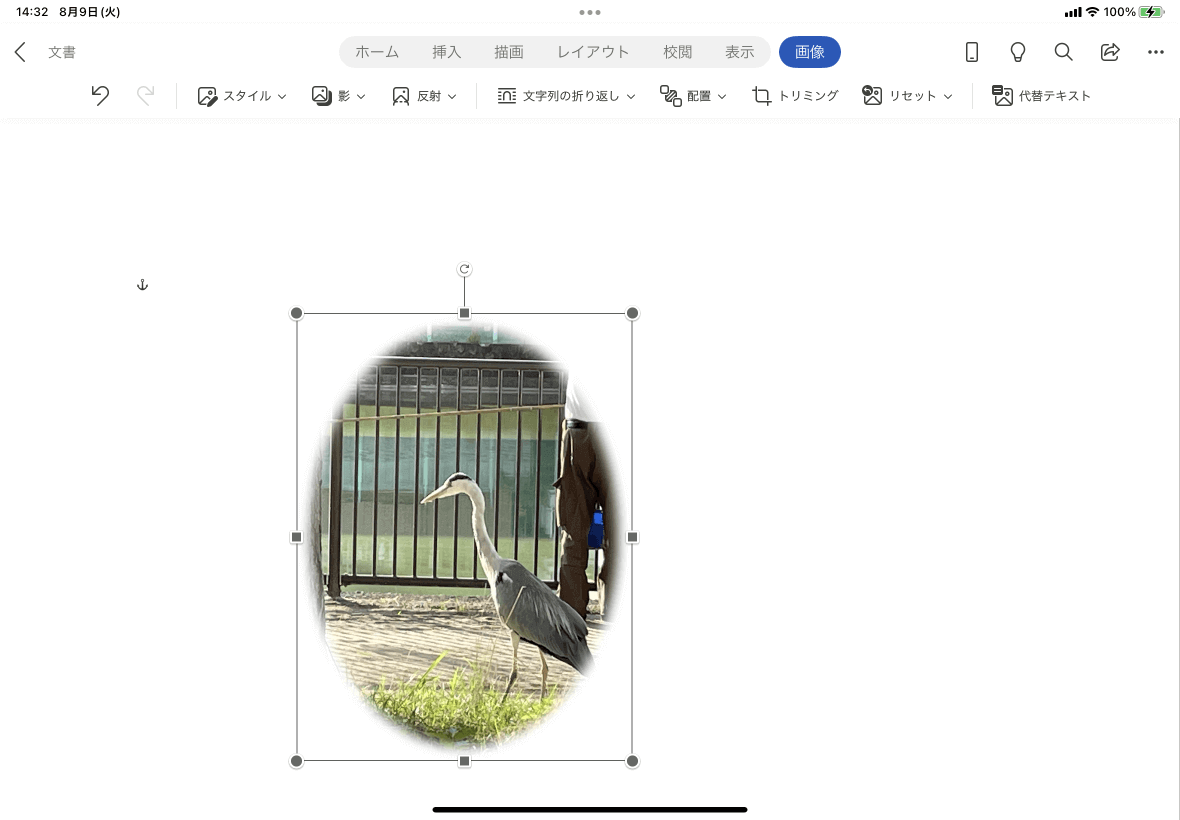Tap the home indicator bar
Viewport: 1180px width, 820px height.
590,809
